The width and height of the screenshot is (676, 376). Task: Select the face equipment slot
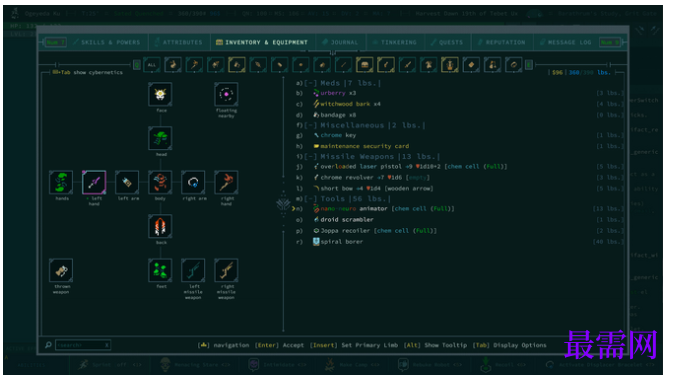pyautogui.click(x=160, y=94)
